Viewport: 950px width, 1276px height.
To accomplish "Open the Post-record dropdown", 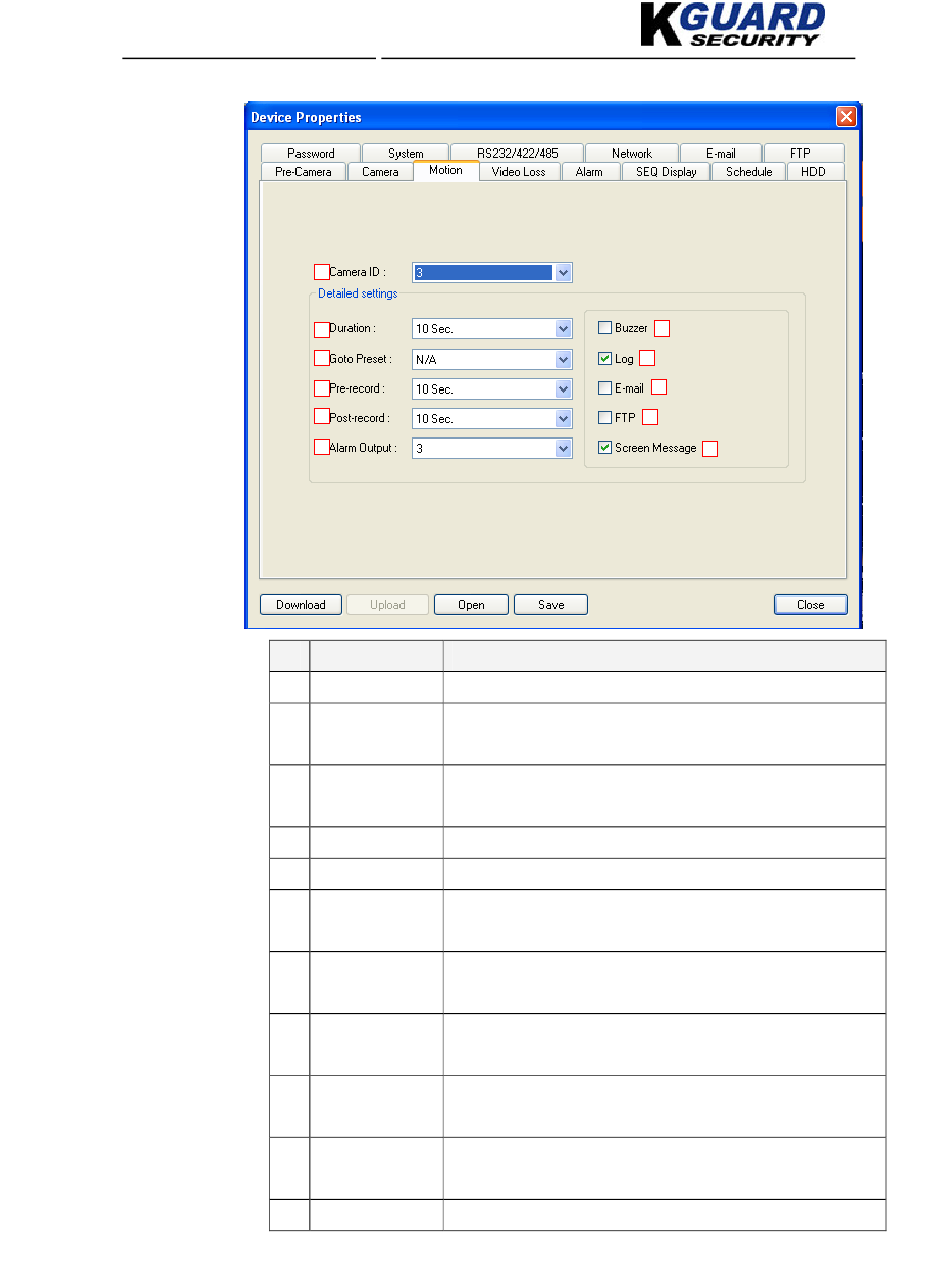I will coord(564,418).
